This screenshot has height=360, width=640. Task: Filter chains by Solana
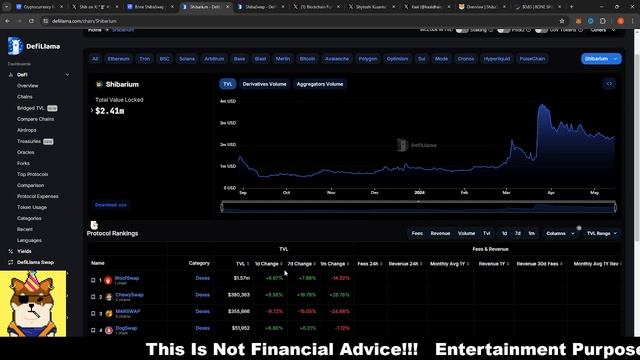click(x=187, y=59)
